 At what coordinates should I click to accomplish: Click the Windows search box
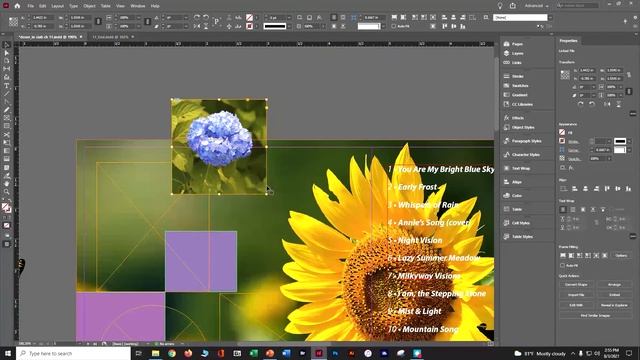click(73, 353)
